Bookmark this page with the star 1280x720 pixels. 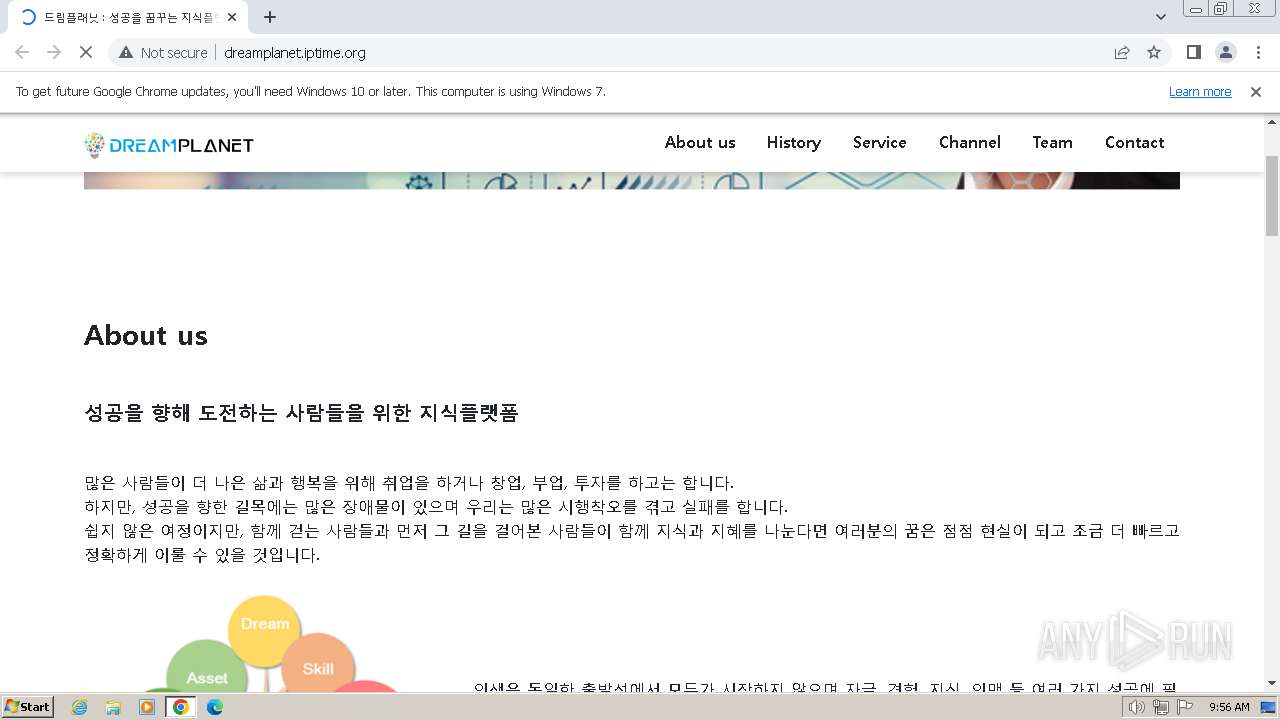pyautogui.click(x=1154, y=52)
